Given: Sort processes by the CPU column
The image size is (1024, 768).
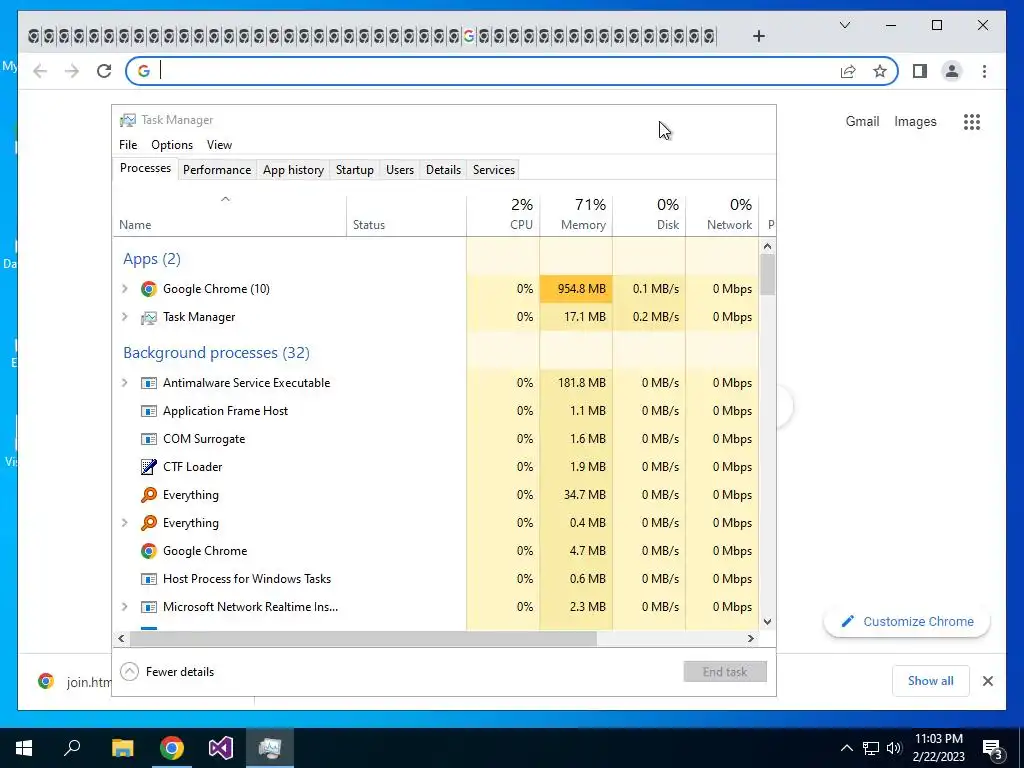Looking at the screenshot, I should tap(504, 215).
